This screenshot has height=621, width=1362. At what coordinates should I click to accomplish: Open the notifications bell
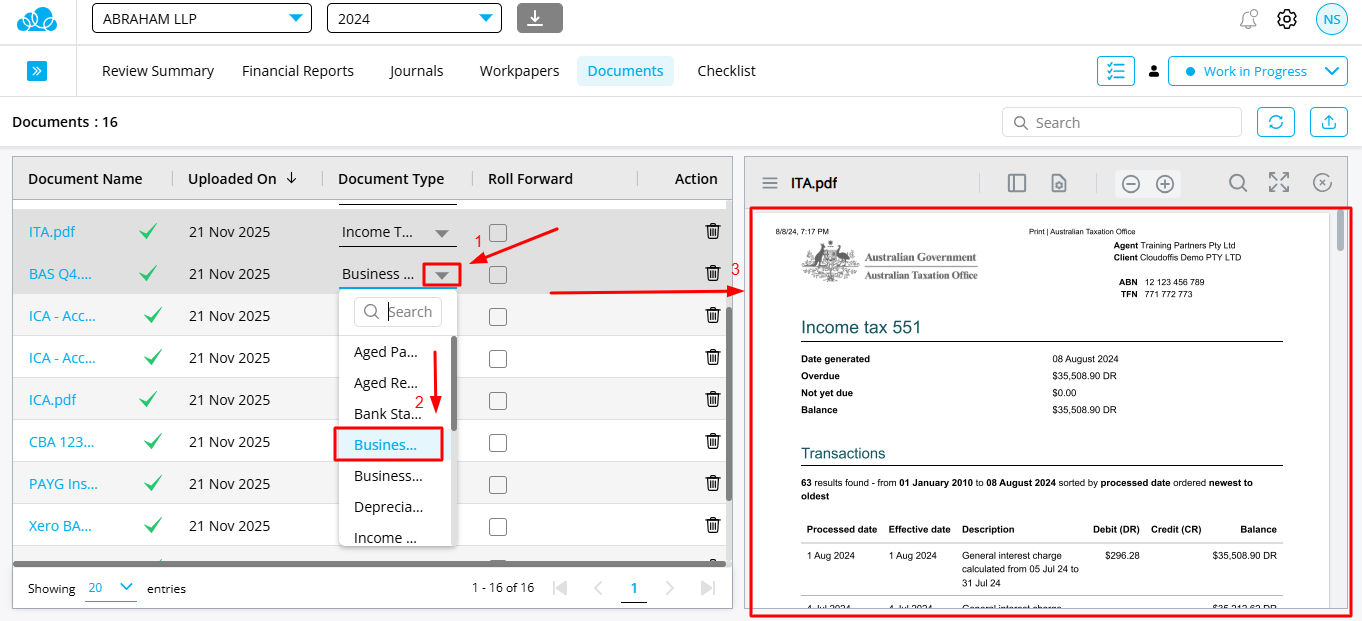(1248, 19)
